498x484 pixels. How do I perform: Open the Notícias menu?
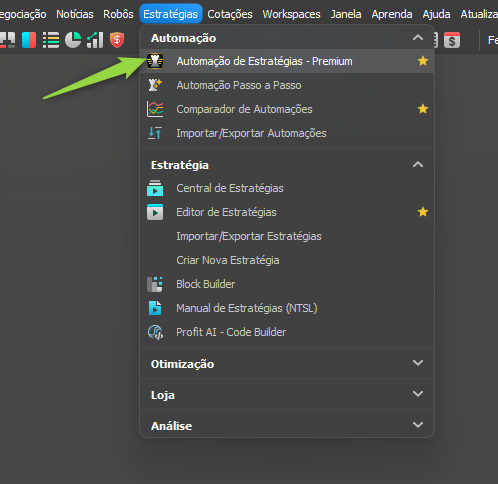(75, 14)
